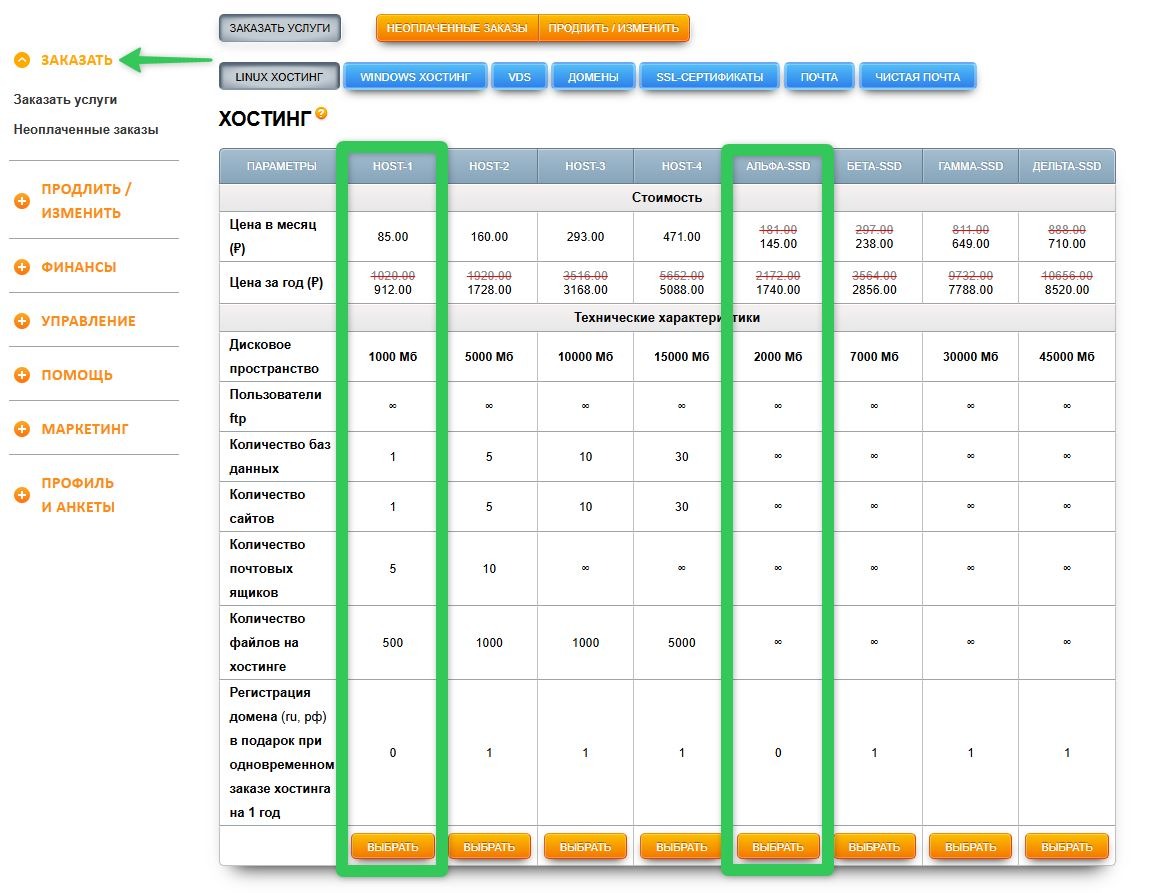1169x893 pixels.
Task: Collapse the ЗАКАЗАТЬ section arrow icon
Action: click(22, 60)
